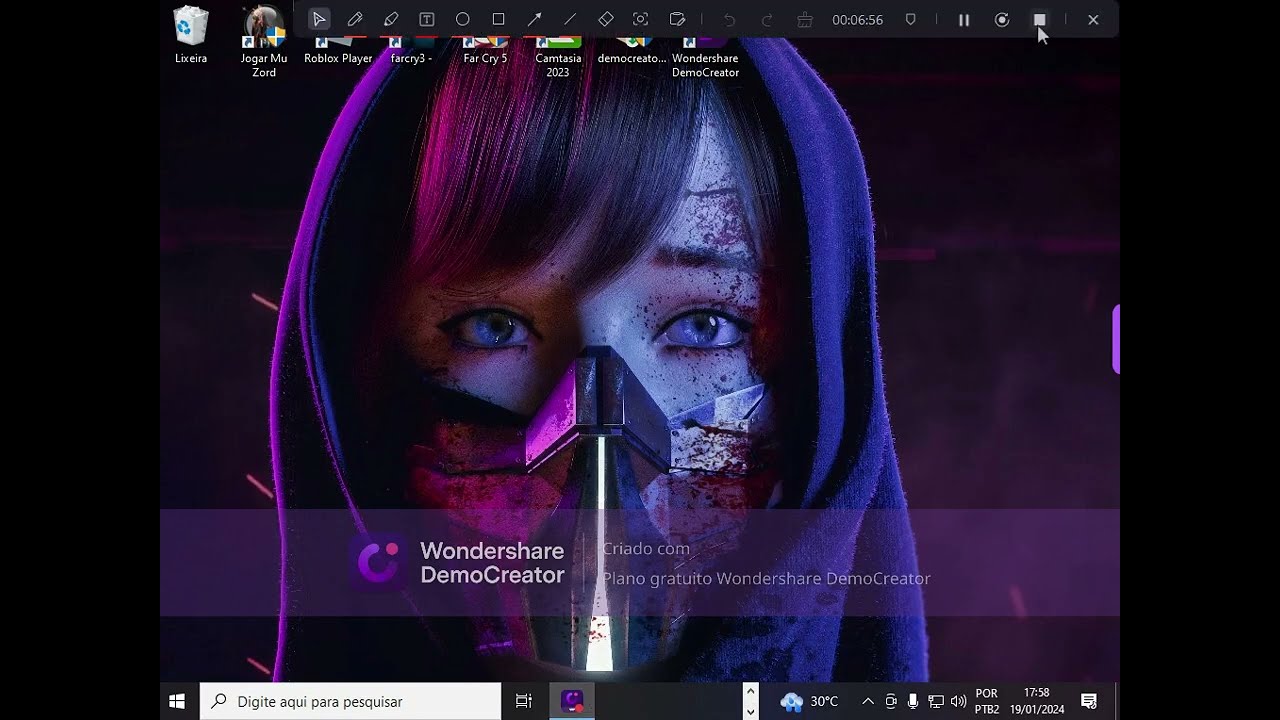Redo the last annotation
1280x720 pixels.
(767, 20)
